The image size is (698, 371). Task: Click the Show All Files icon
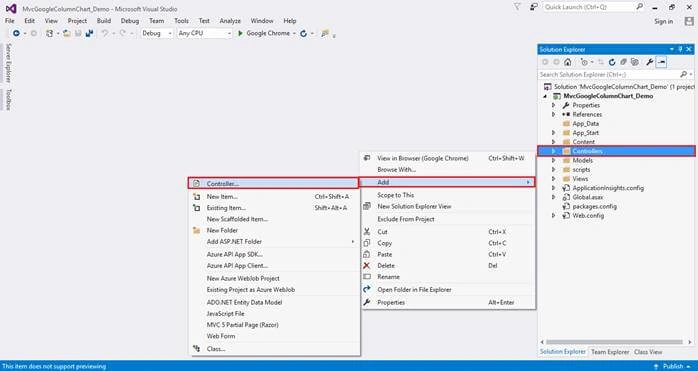pos(635,62)
